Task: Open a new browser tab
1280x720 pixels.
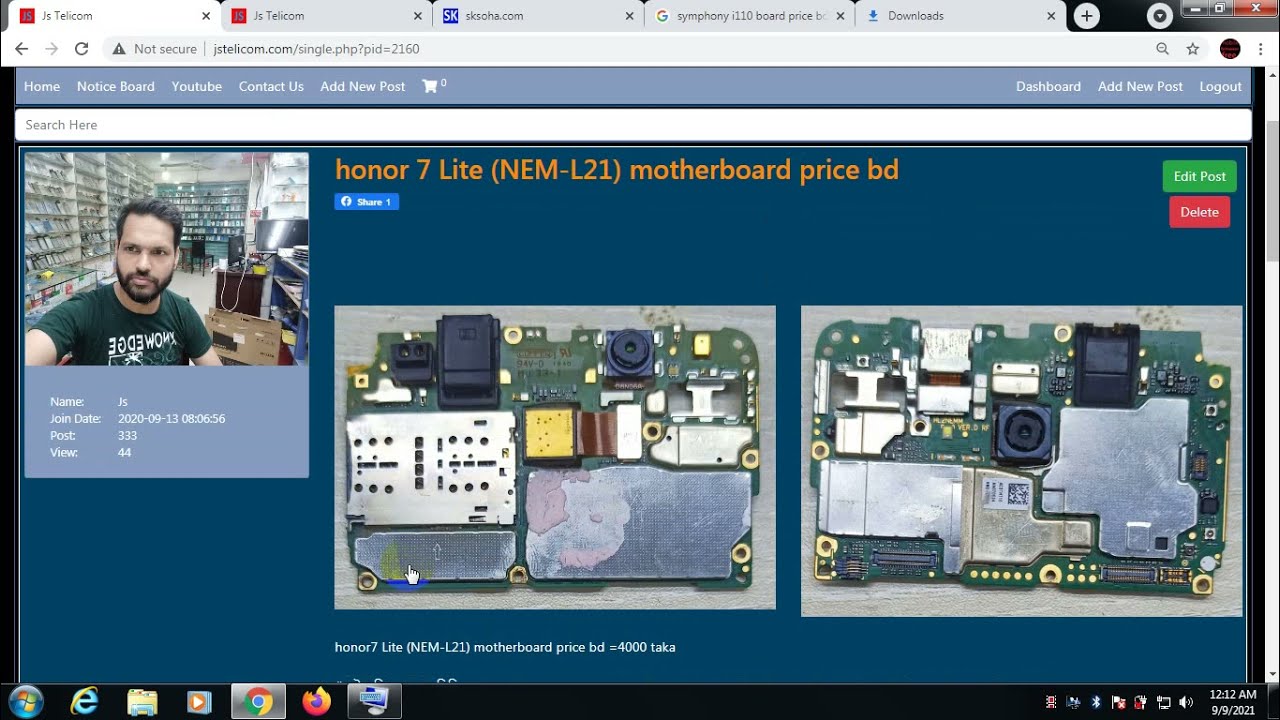Action: tap(1086, 15)
